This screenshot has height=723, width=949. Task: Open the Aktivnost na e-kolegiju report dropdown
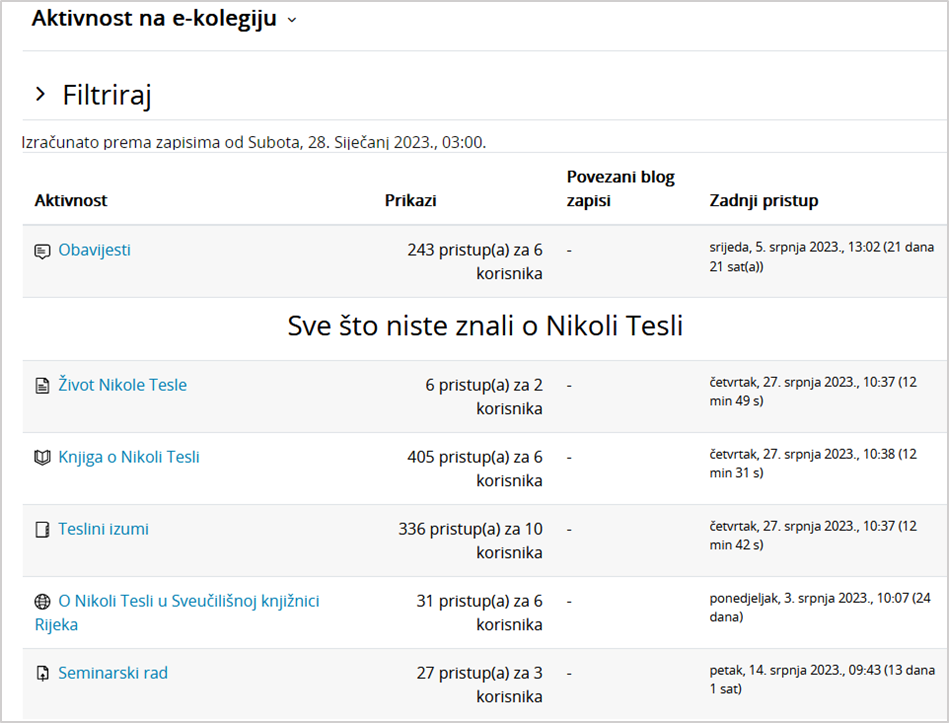click(291, 20)
